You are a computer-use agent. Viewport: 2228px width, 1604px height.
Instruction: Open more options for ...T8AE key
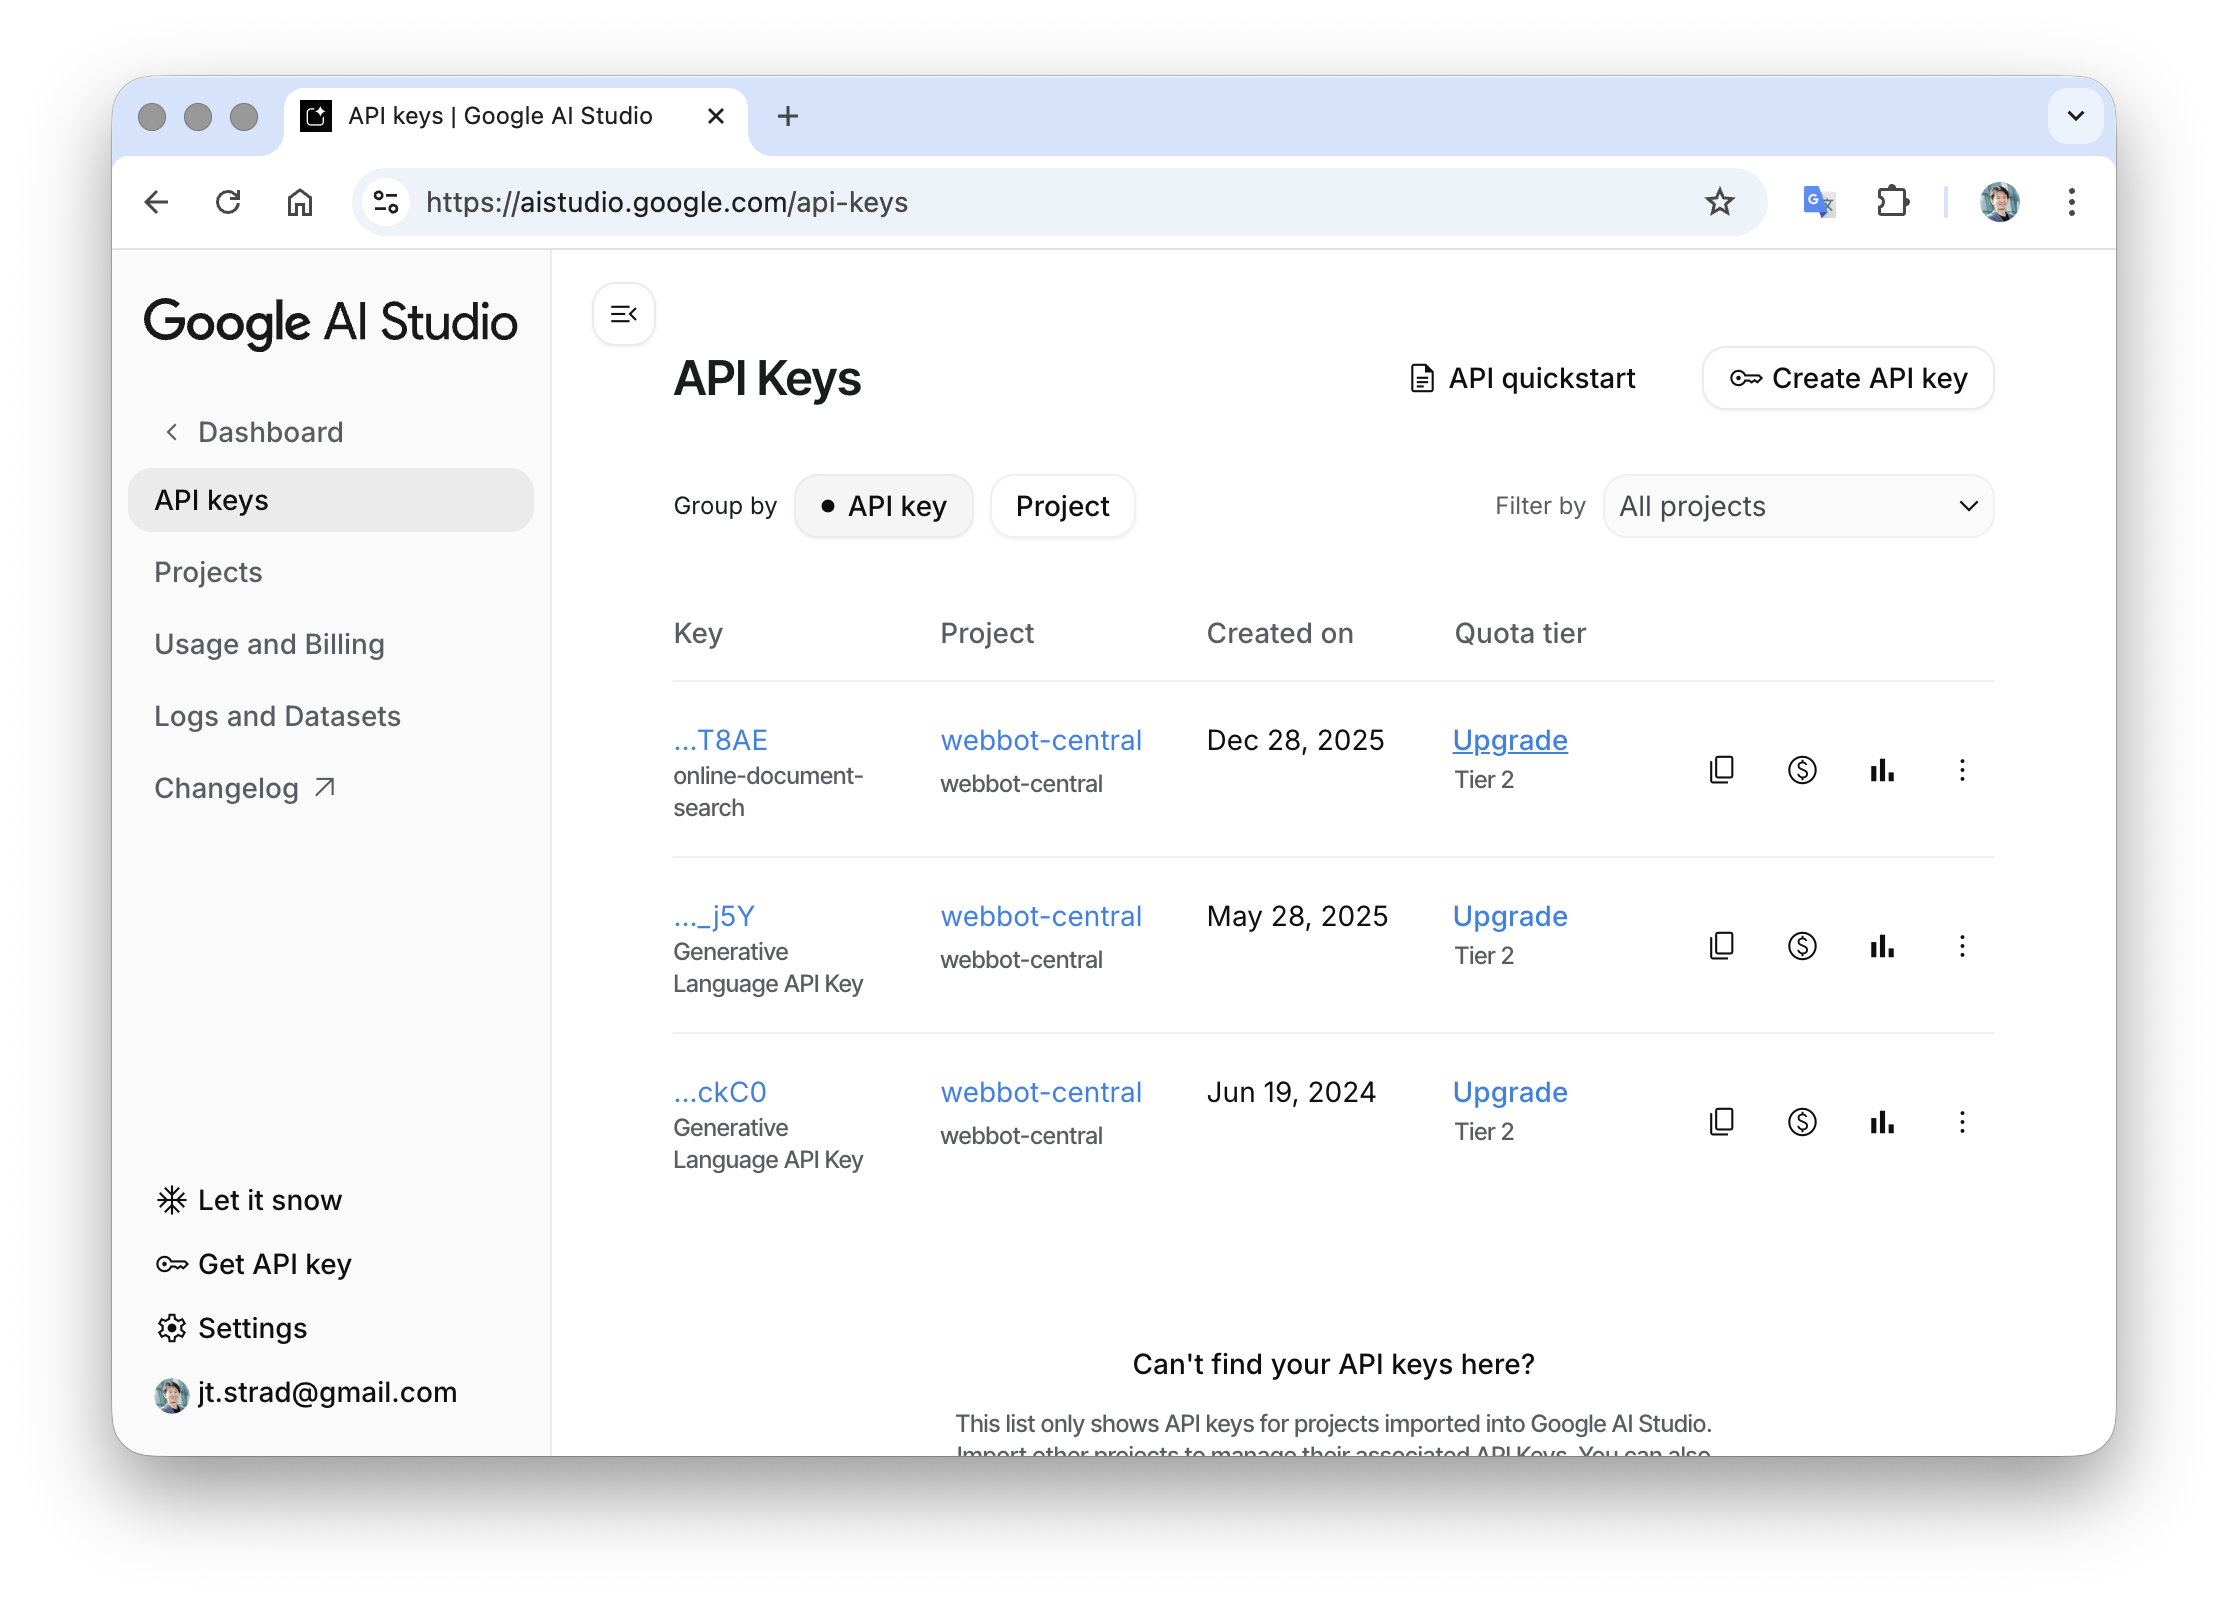[1961, 769]
